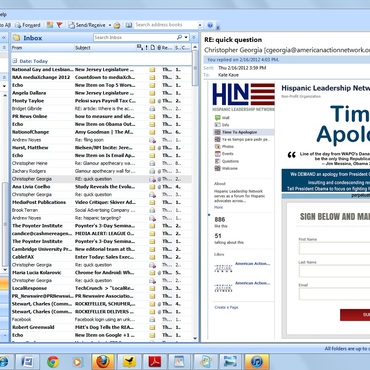Viewport: 370px width, 370px height.
Task: Click the Create a Page link
Action: point(226,307)
